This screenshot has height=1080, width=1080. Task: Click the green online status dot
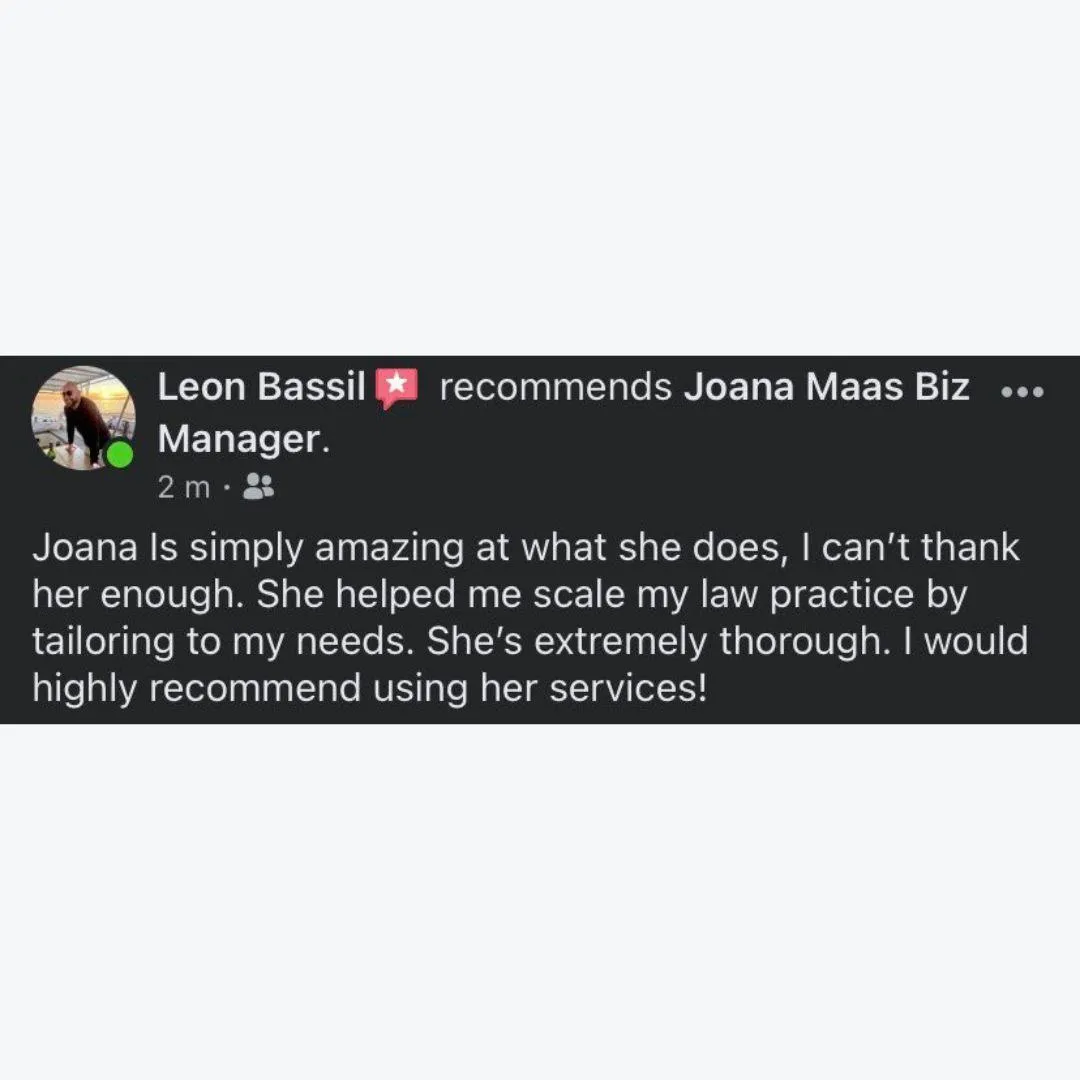(x=120, y=455)
